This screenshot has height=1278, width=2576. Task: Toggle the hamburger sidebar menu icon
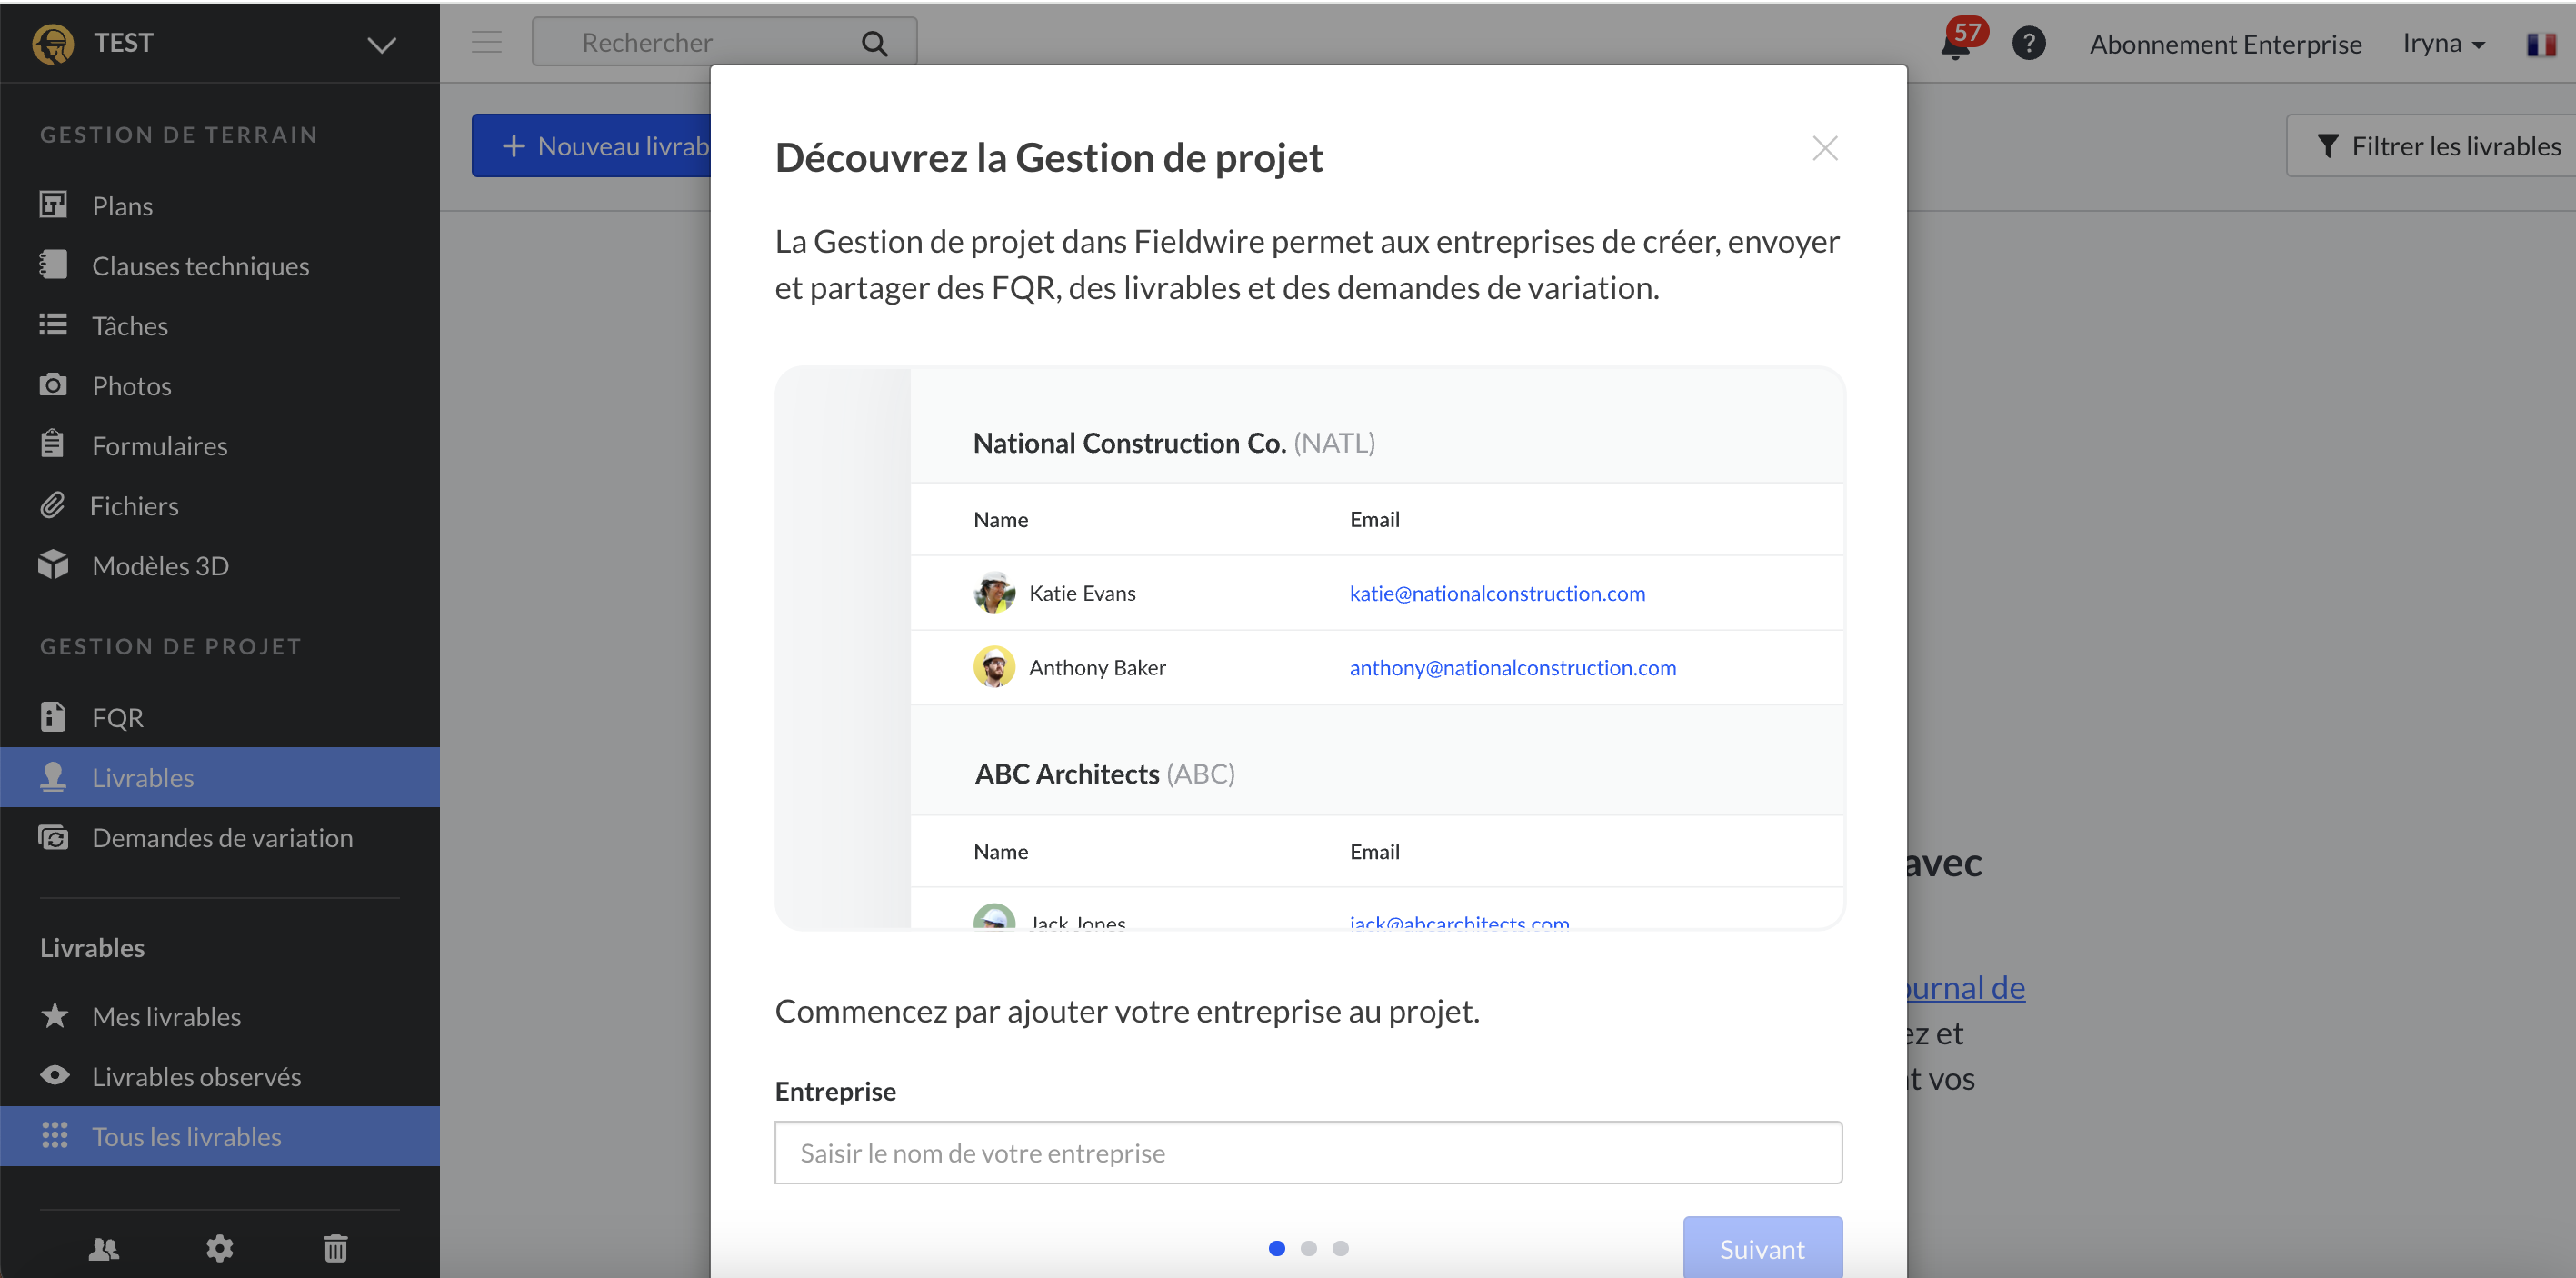click(487, 42)
